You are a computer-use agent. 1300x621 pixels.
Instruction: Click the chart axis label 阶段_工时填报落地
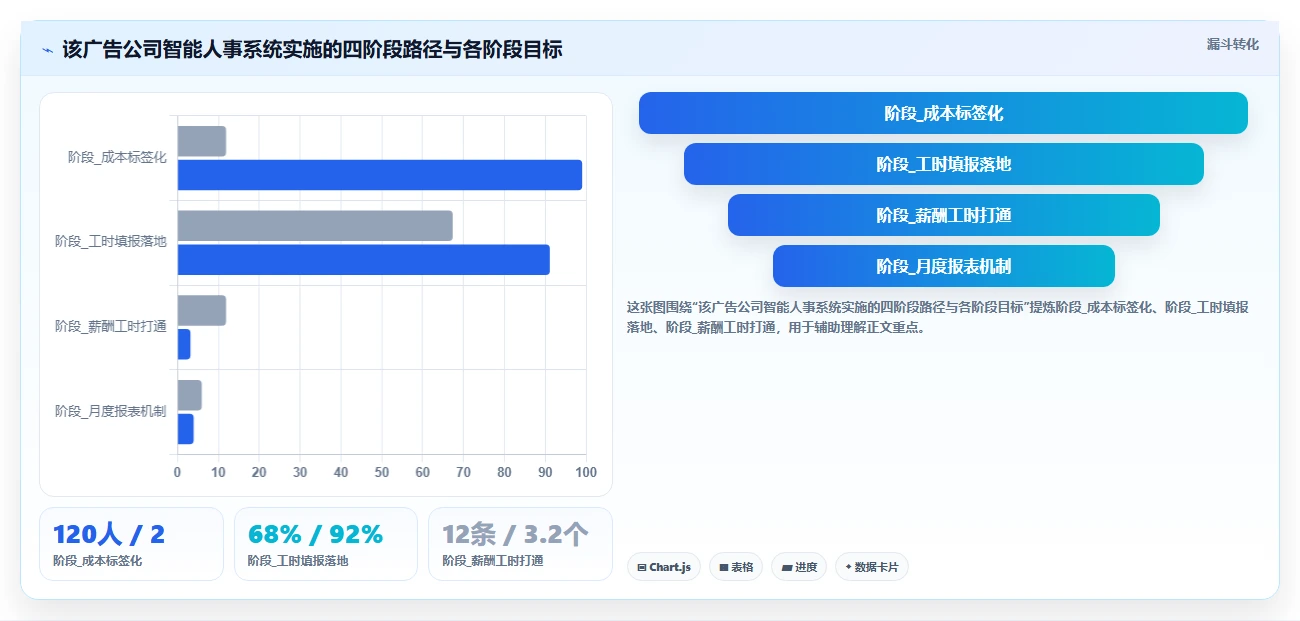coord(111,242)
